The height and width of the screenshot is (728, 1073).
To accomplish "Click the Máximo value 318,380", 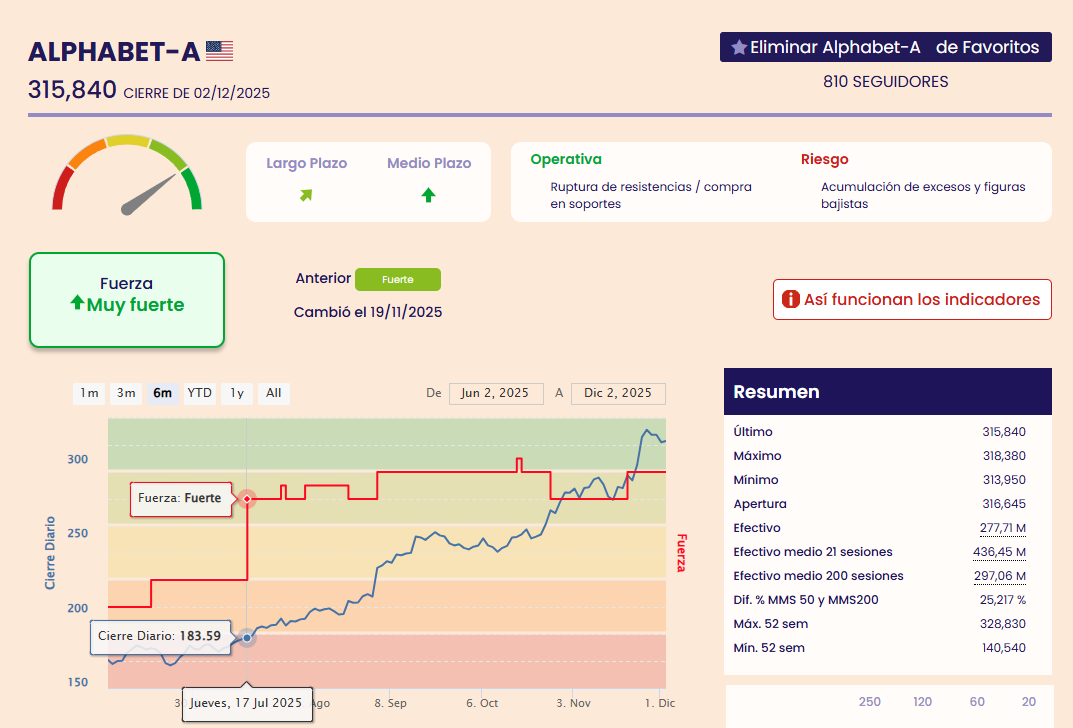I will click(x=1004, y=456).
